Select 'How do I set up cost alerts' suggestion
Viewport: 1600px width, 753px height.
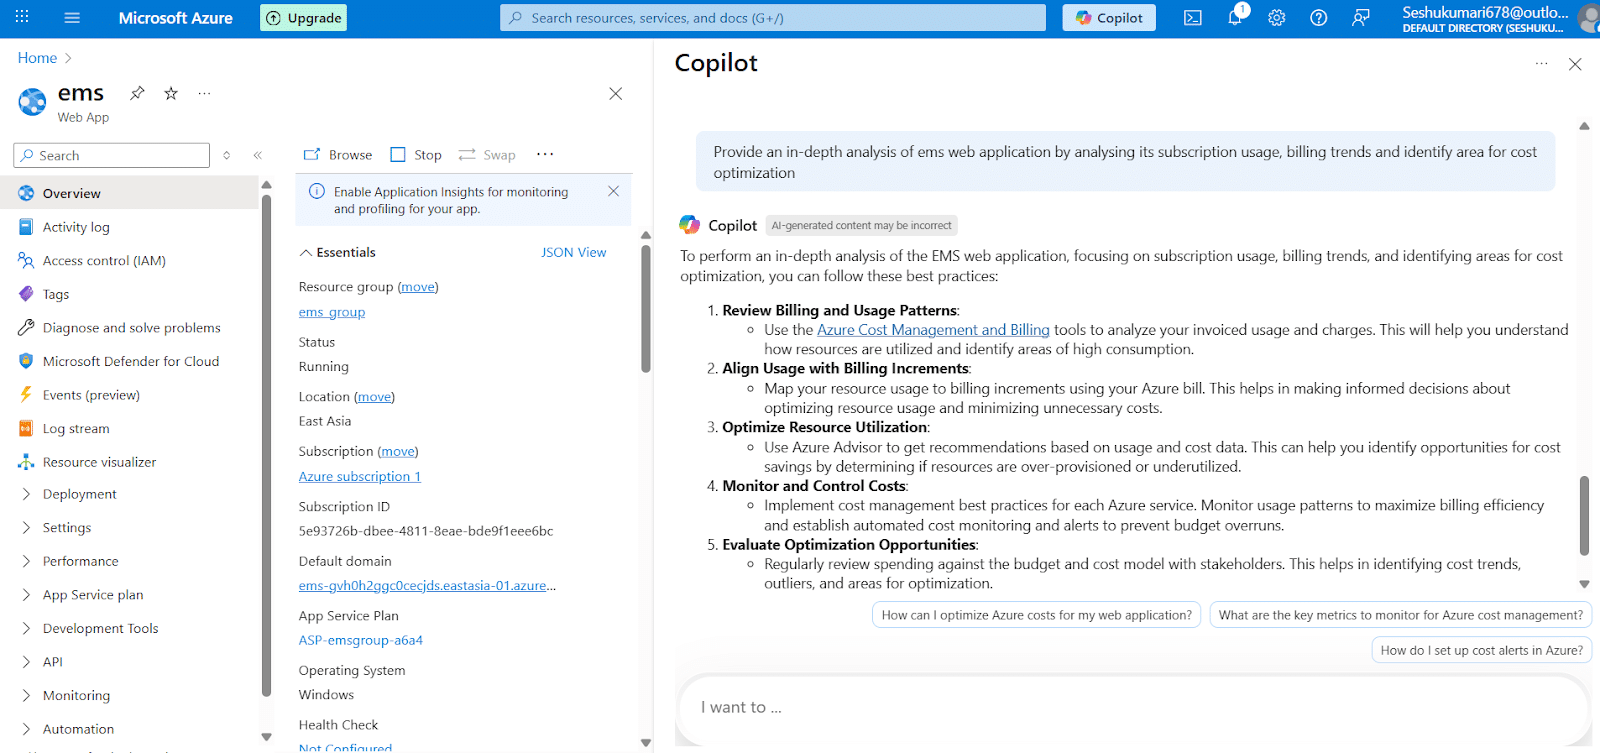pos(1482,650)
